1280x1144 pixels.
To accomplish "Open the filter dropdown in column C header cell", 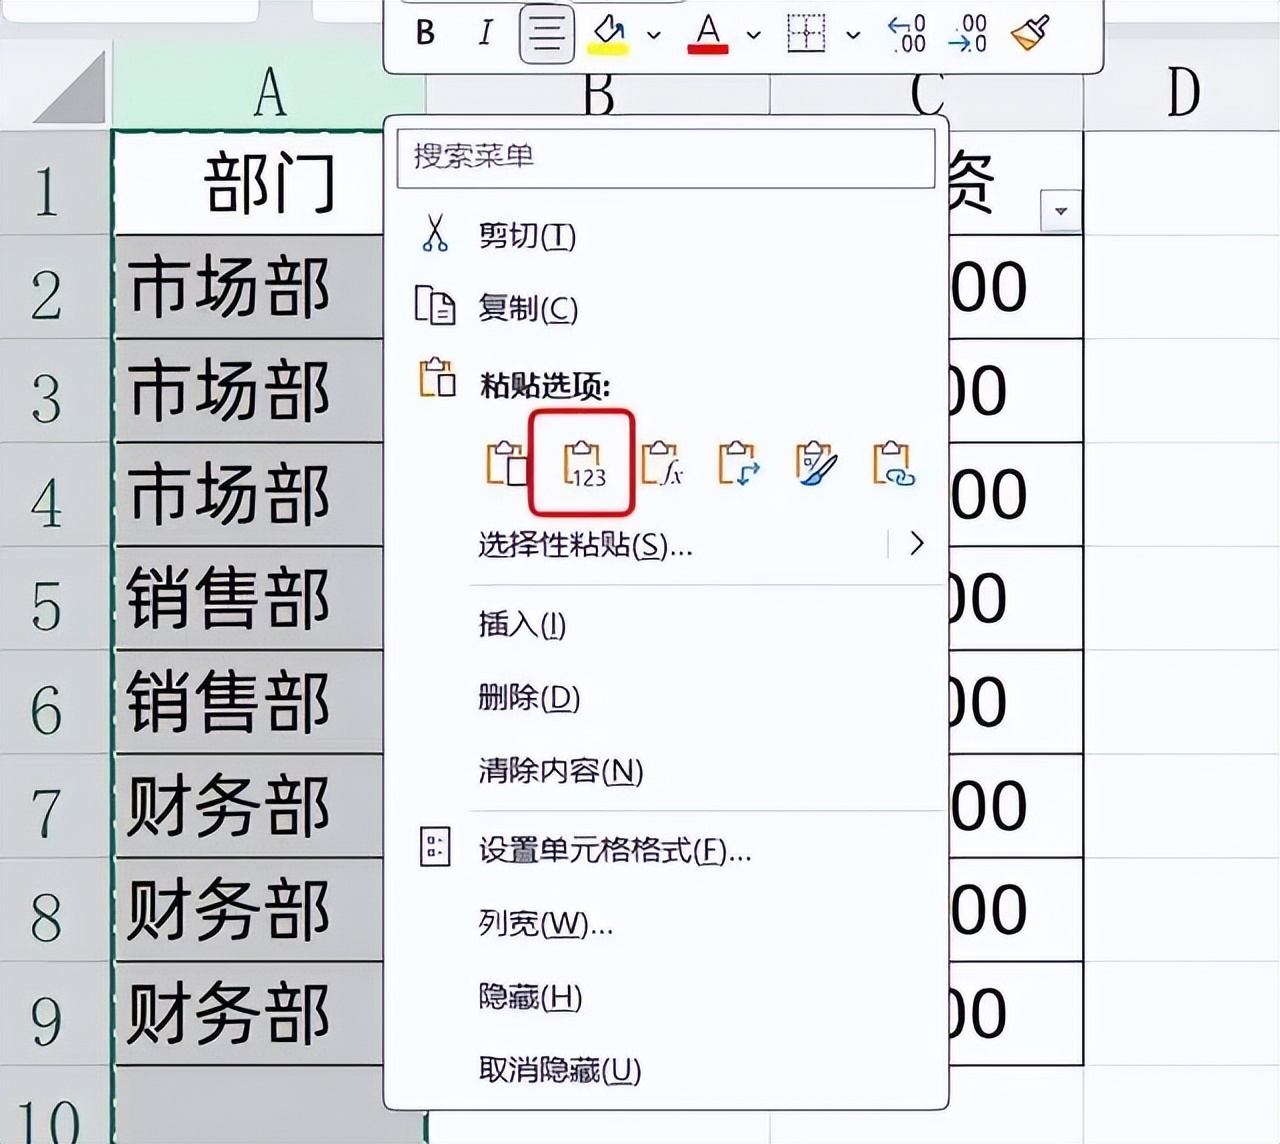I will (1061, 211).
